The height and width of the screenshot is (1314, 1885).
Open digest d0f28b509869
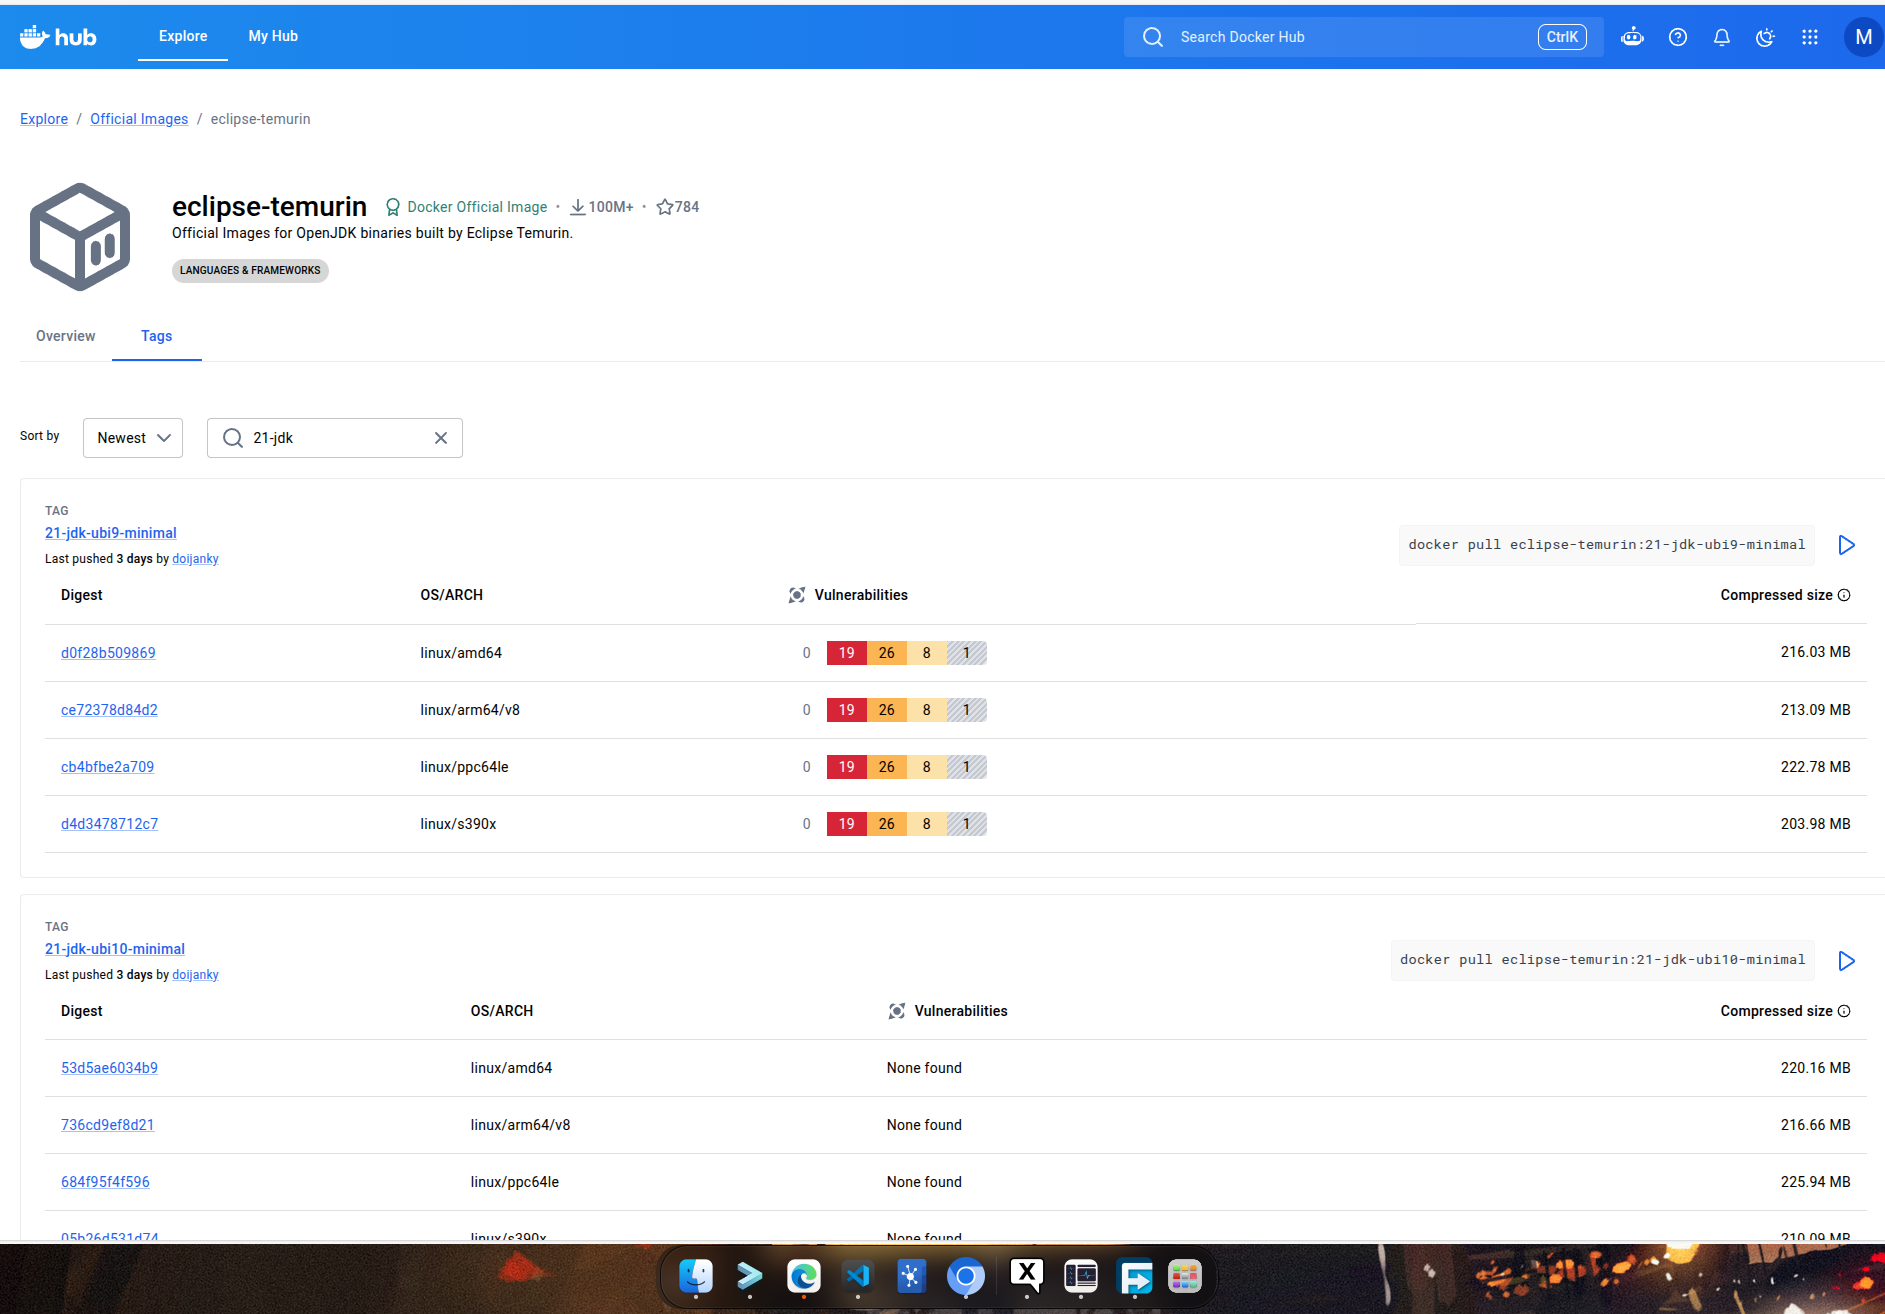click(108, 653)
